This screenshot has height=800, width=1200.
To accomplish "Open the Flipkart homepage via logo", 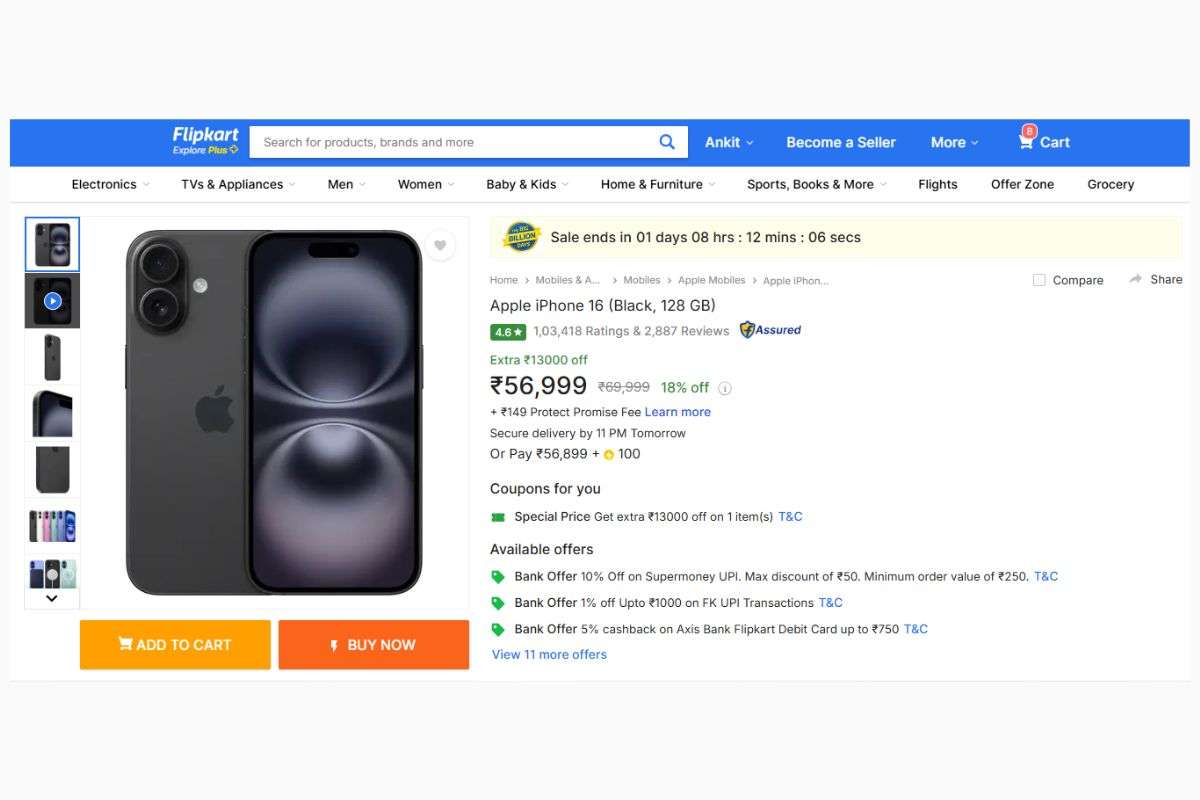I will click(204, 140).
